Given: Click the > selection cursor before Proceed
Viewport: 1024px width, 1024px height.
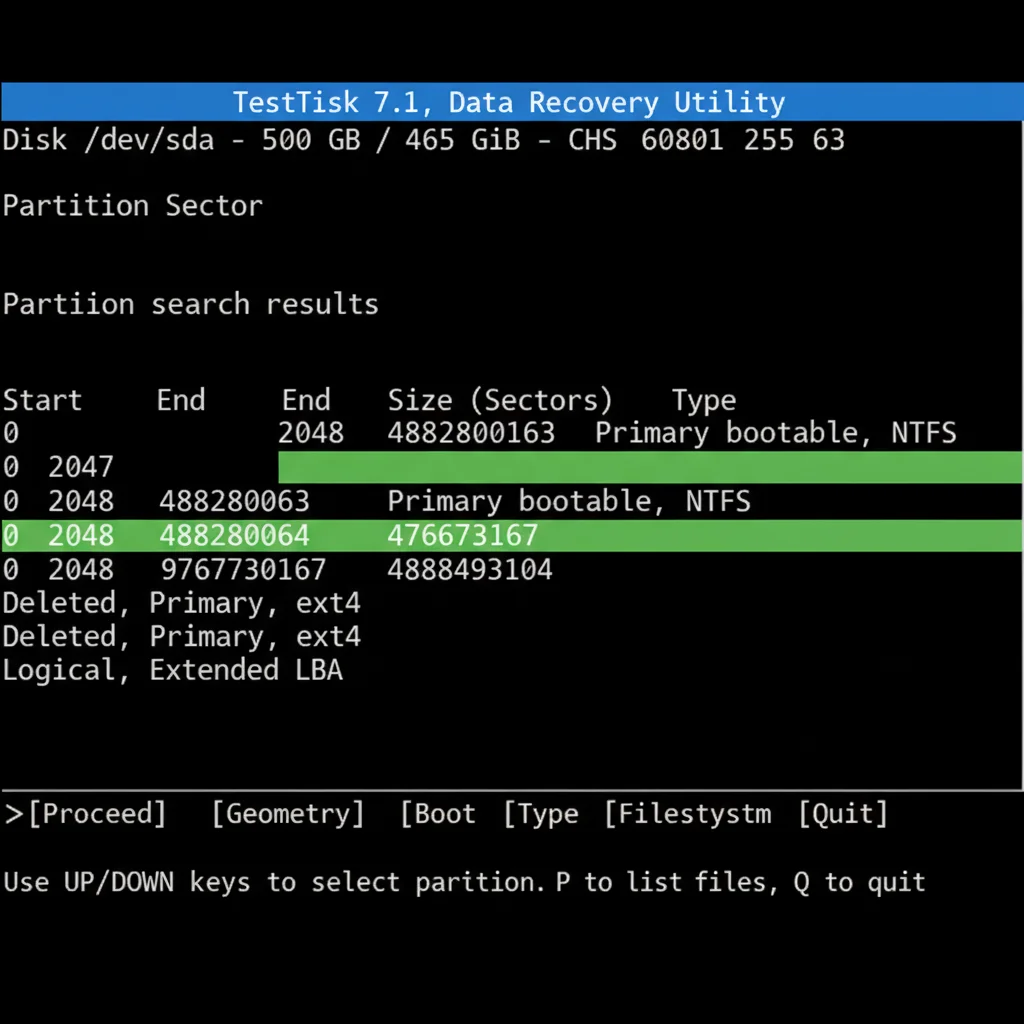Looking at the screenshot, I should pos(14,814).
